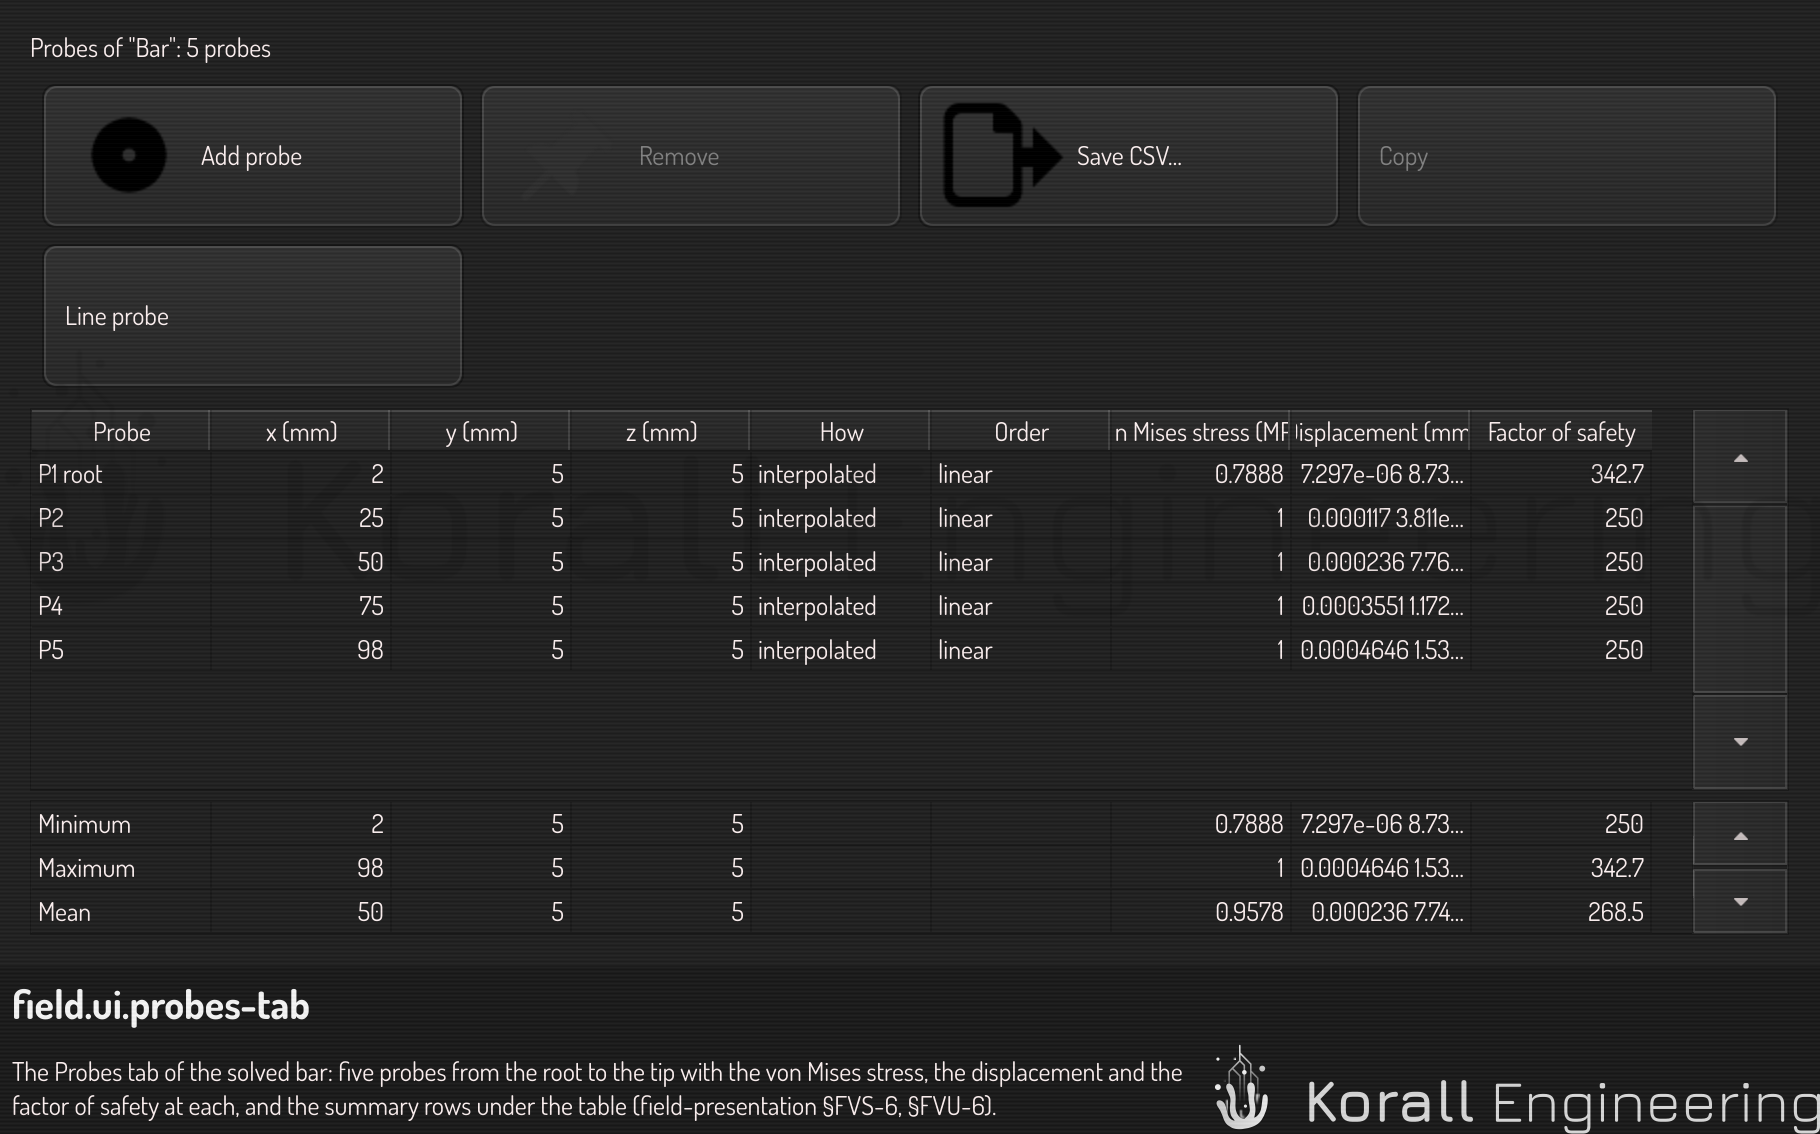
Task: Click the Order column header
Action: 1020,432
